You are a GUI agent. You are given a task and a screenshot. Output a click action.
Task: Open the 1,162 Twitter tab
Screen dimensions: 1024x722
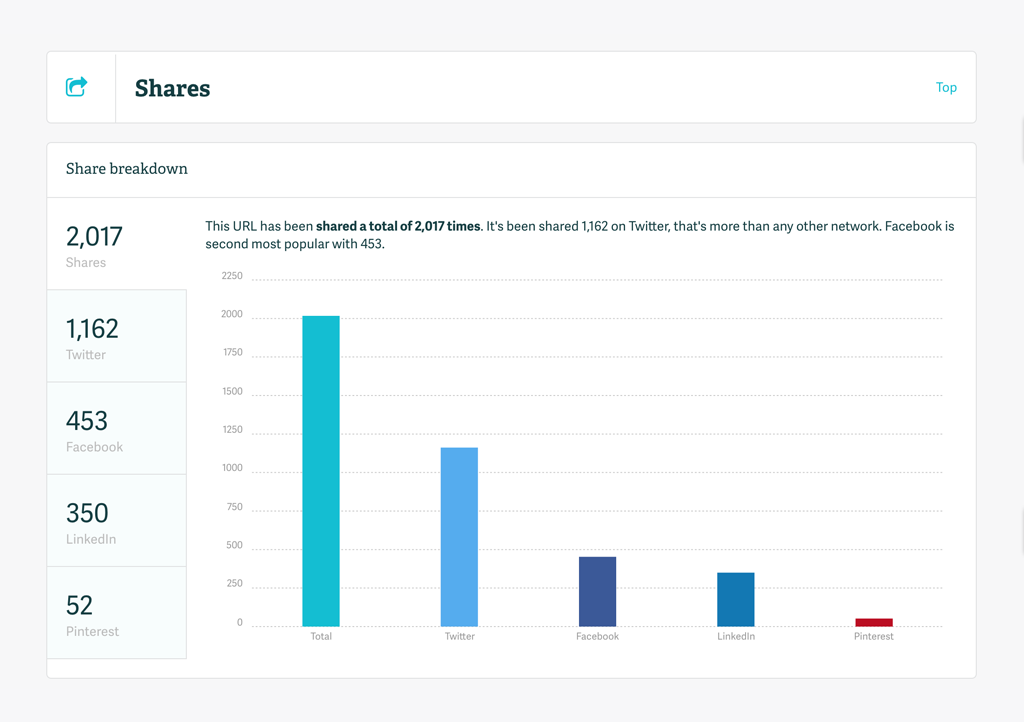pyautogui.click(x=116, y=337)
